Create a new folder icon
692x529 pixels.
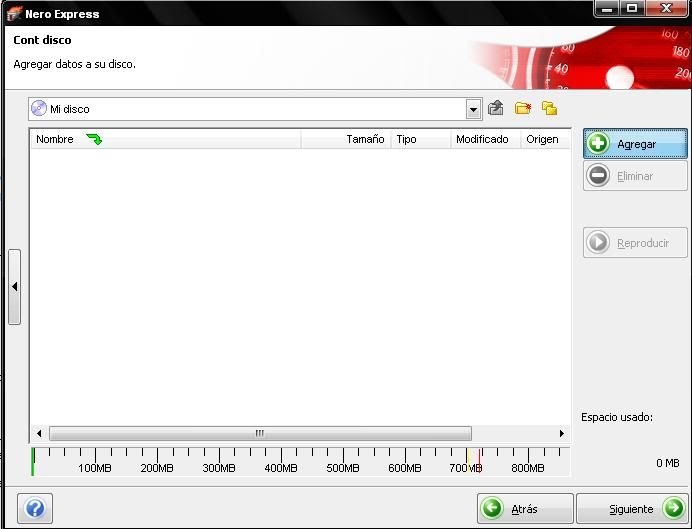click(523, 108)
